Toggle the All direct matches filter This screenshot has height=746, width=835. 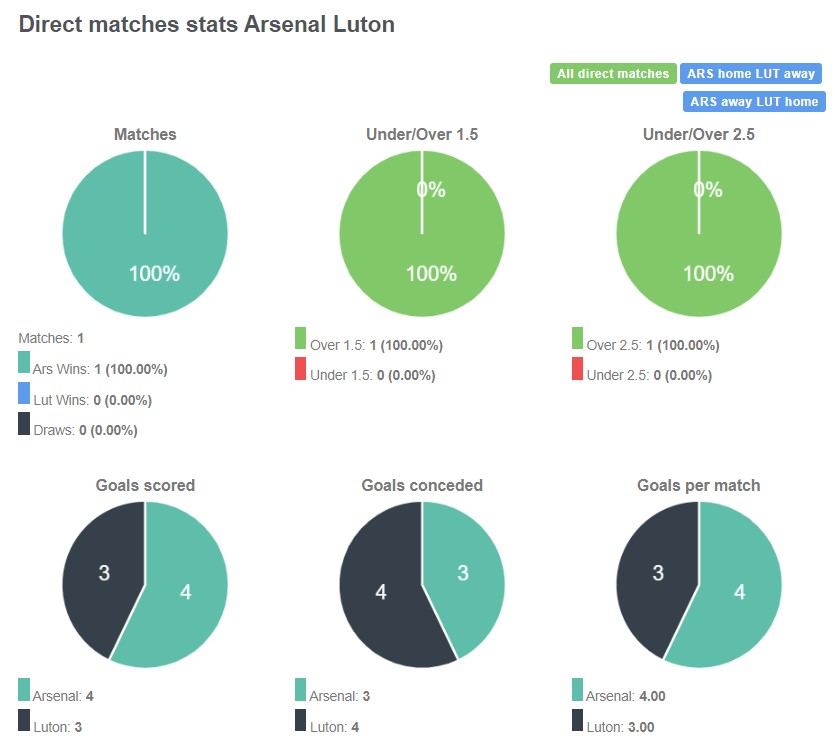point(612,73)
